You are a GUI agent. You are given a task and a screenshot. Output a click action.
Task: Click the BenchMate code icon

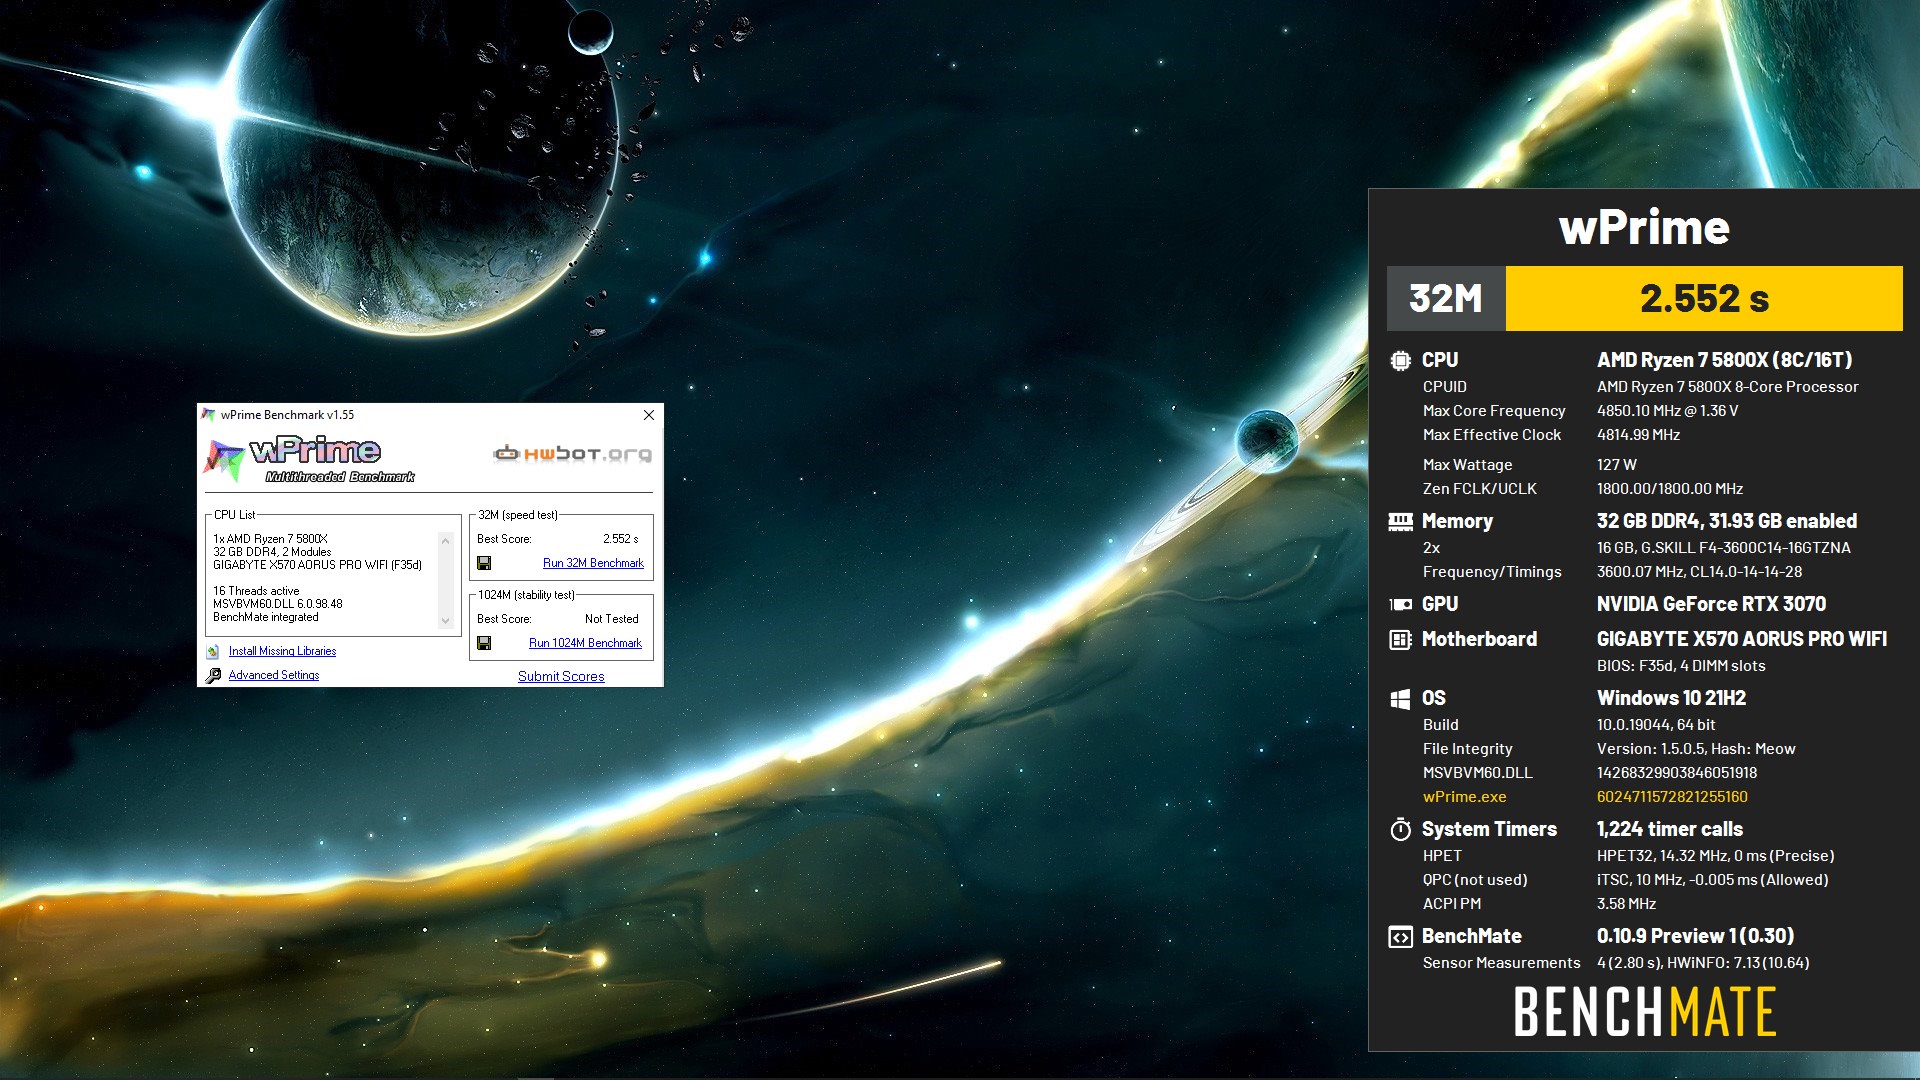point(1400,937)
